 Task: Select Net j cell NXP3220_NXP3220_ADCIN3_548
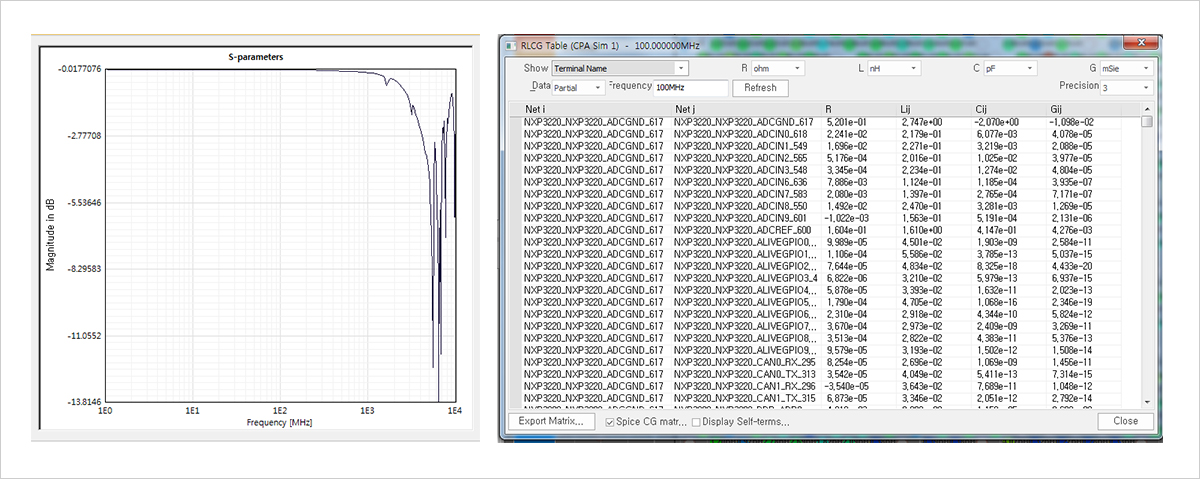(740, 168)
